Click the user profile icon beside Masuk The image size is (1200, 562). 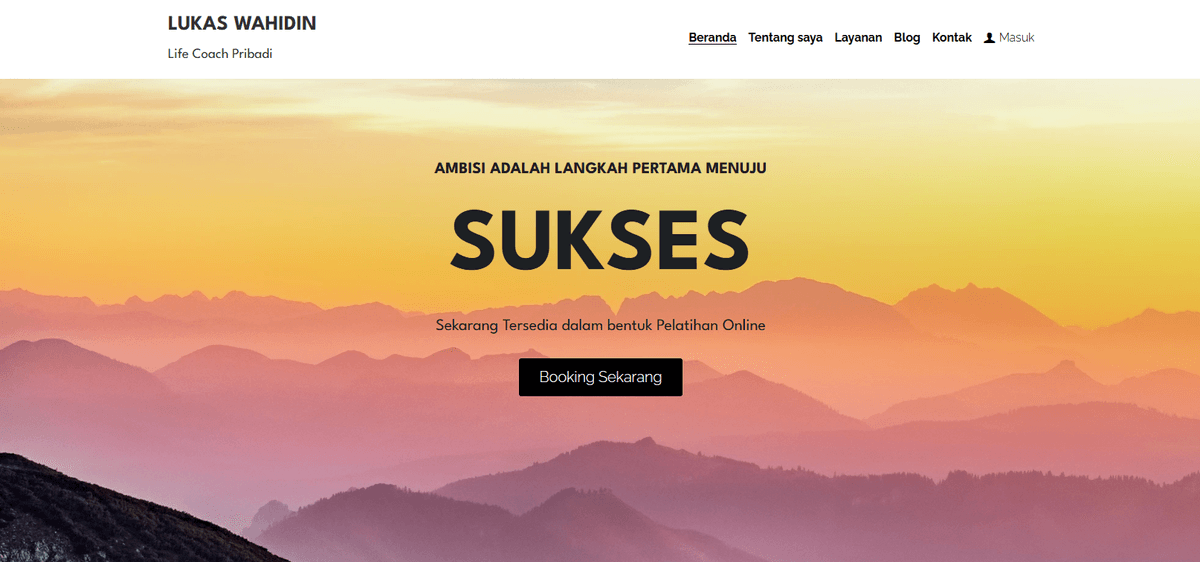(989, 38)
